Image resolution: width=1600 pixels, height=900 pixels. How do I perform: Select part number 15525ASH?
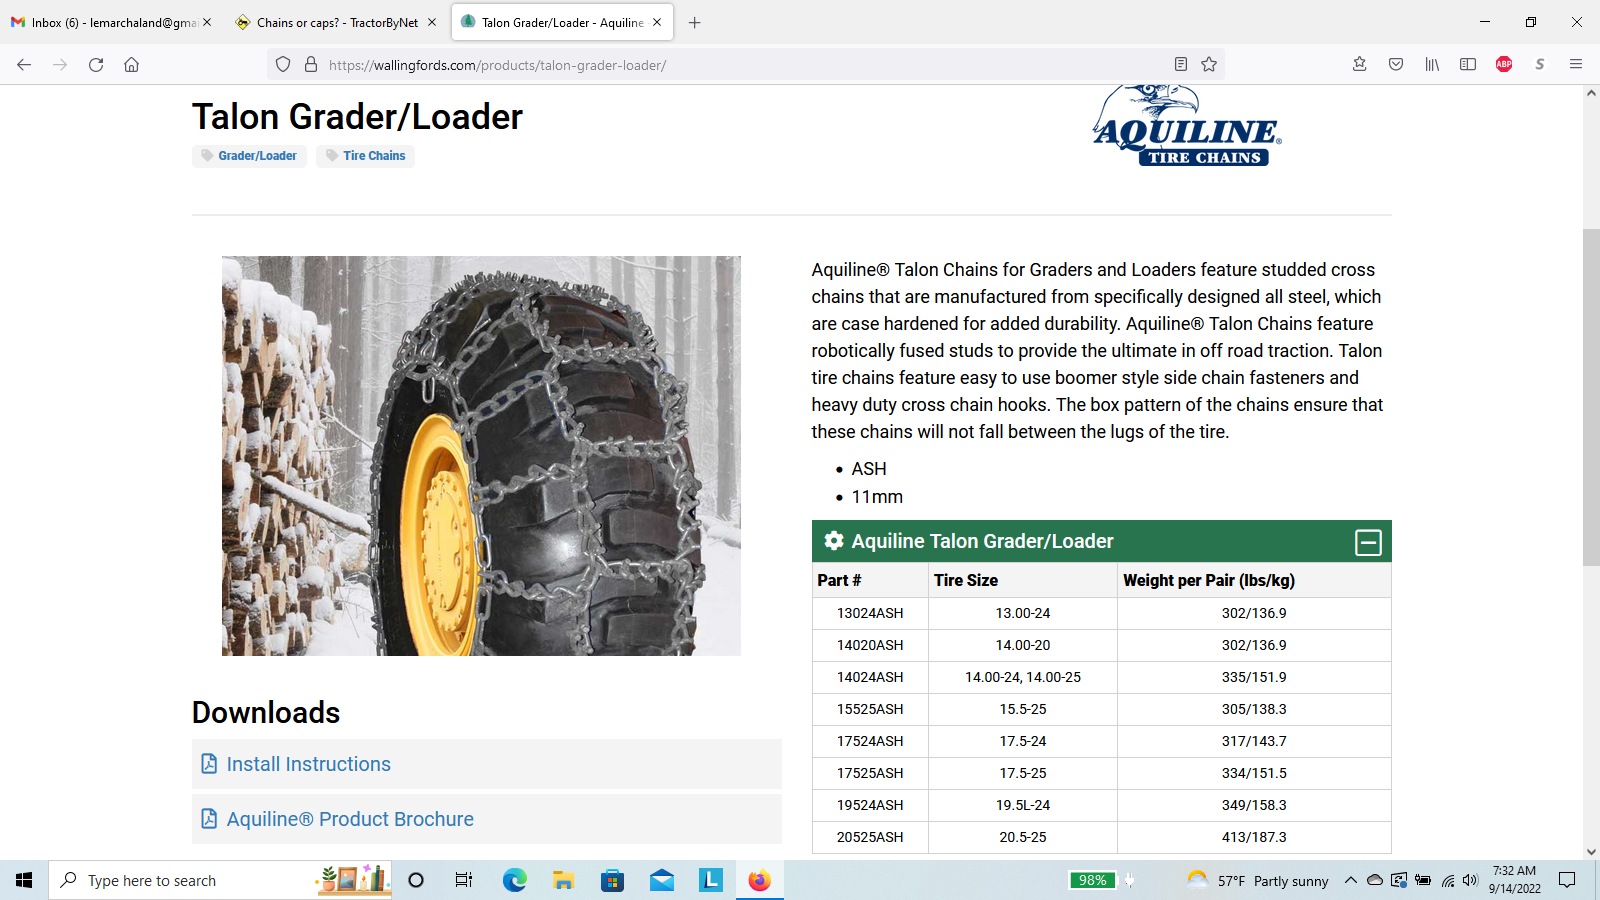(x=870, y=709)
